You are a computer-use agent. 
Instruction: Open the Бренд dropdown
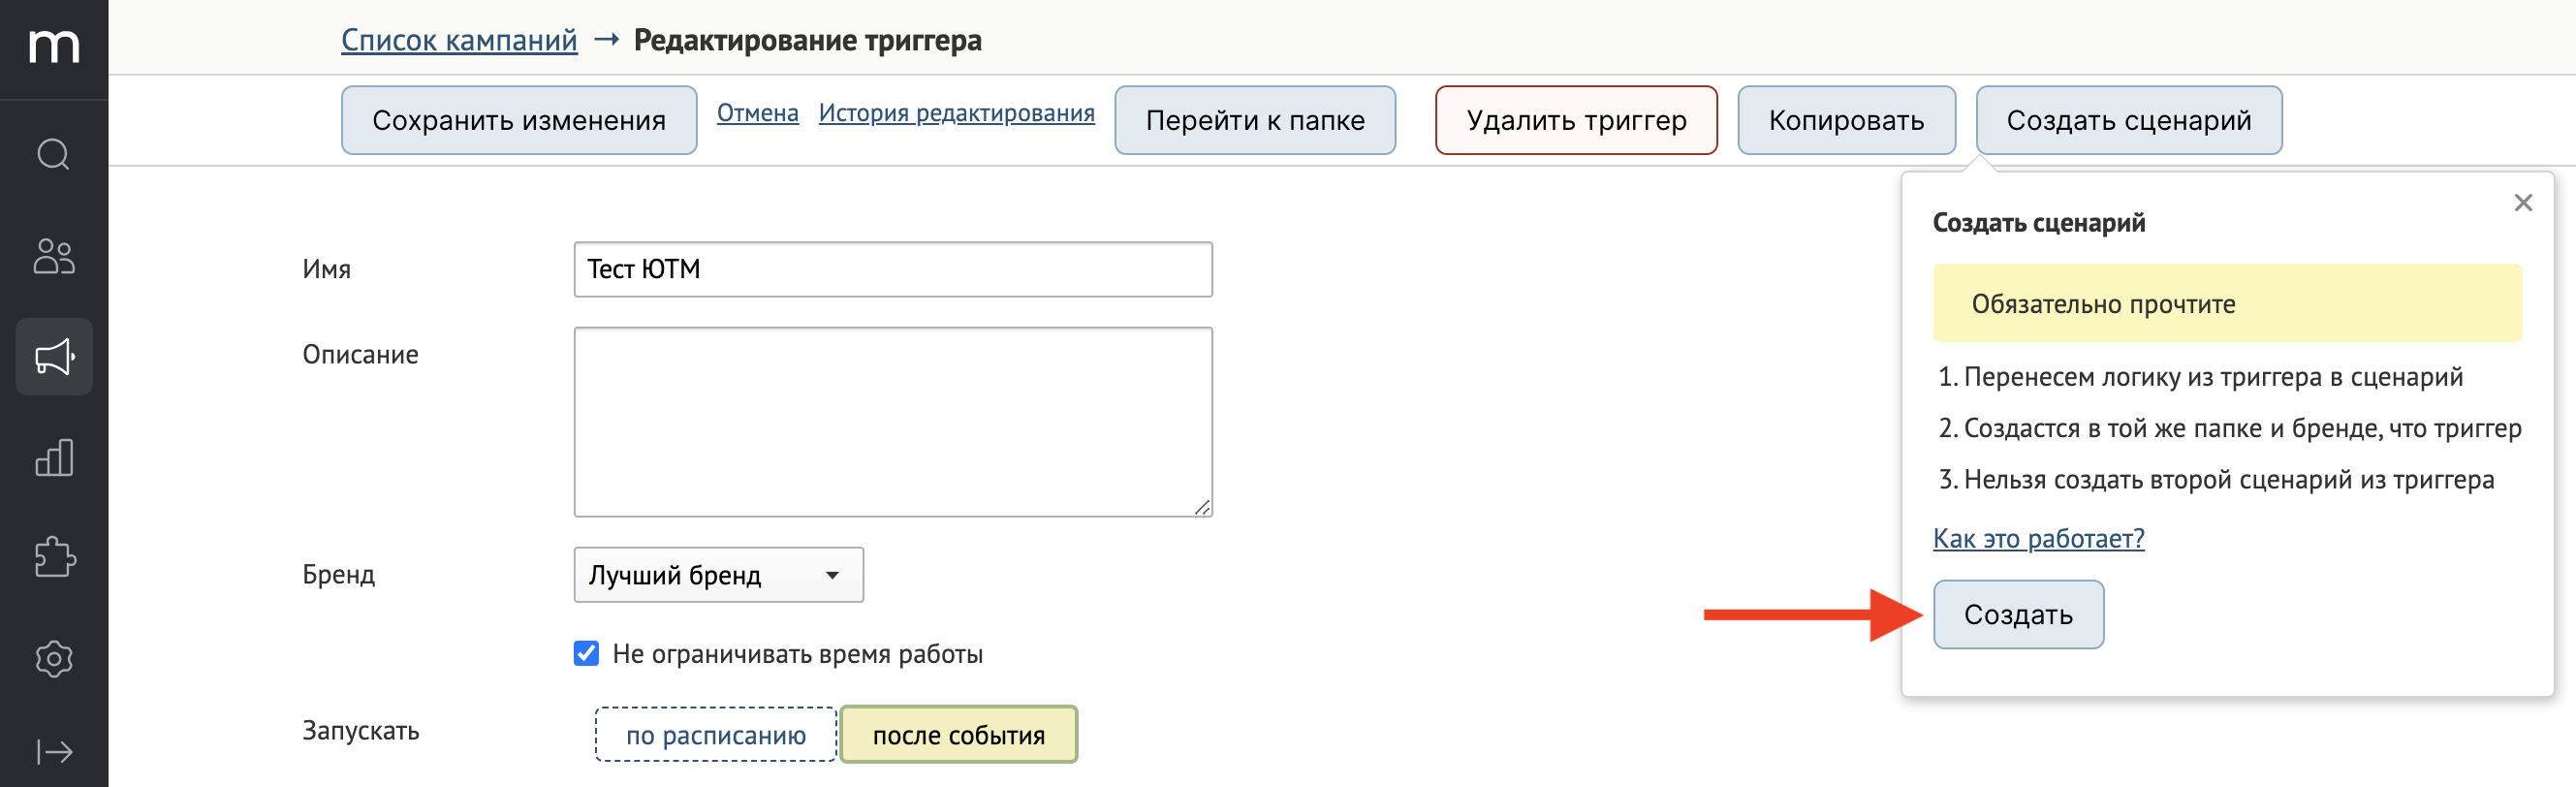(718, 575)
